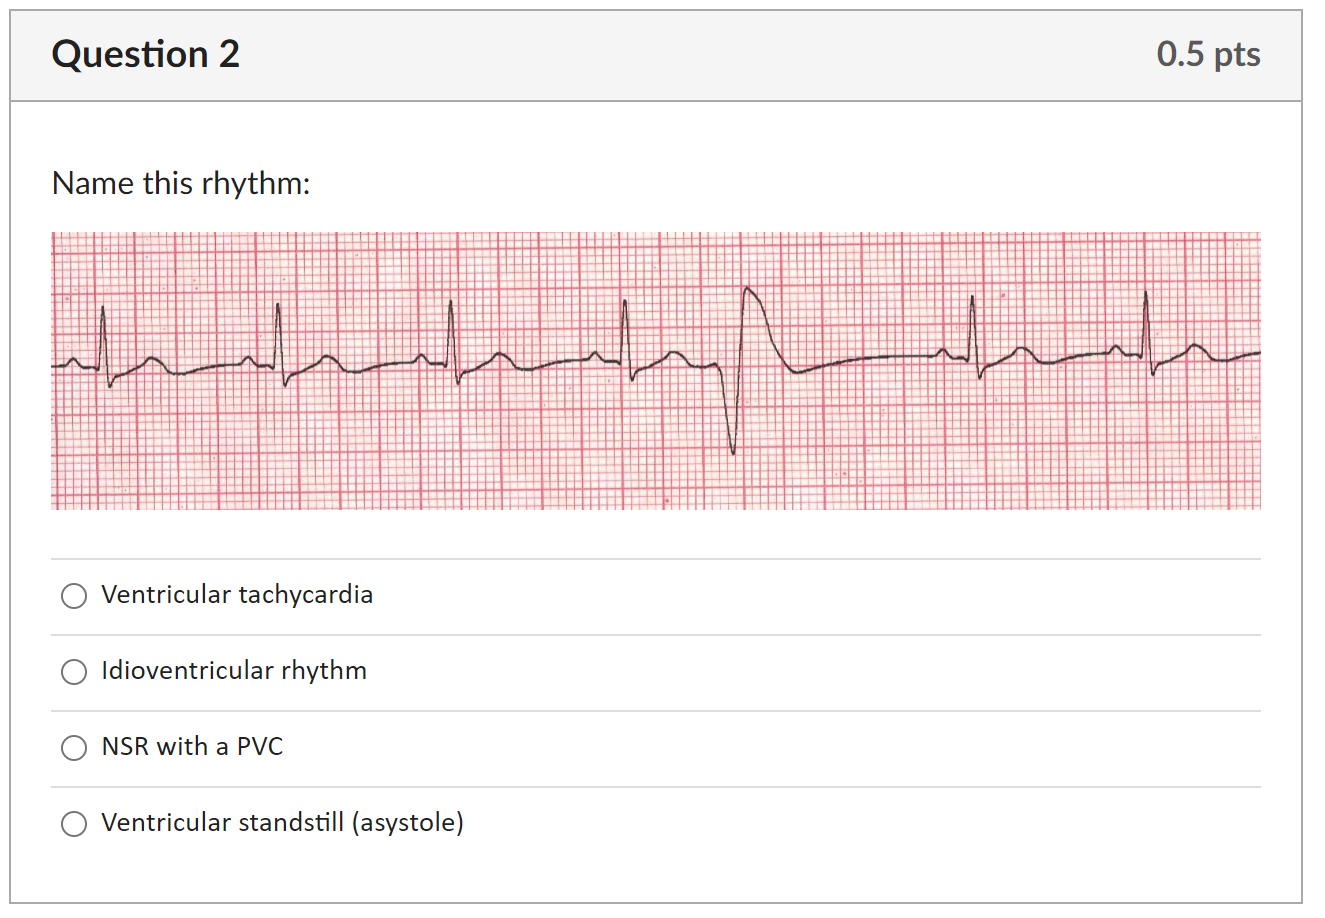Click the flat baseline pause following the PVC
Screen dimensions: 1325x918
tap(865, 362)
